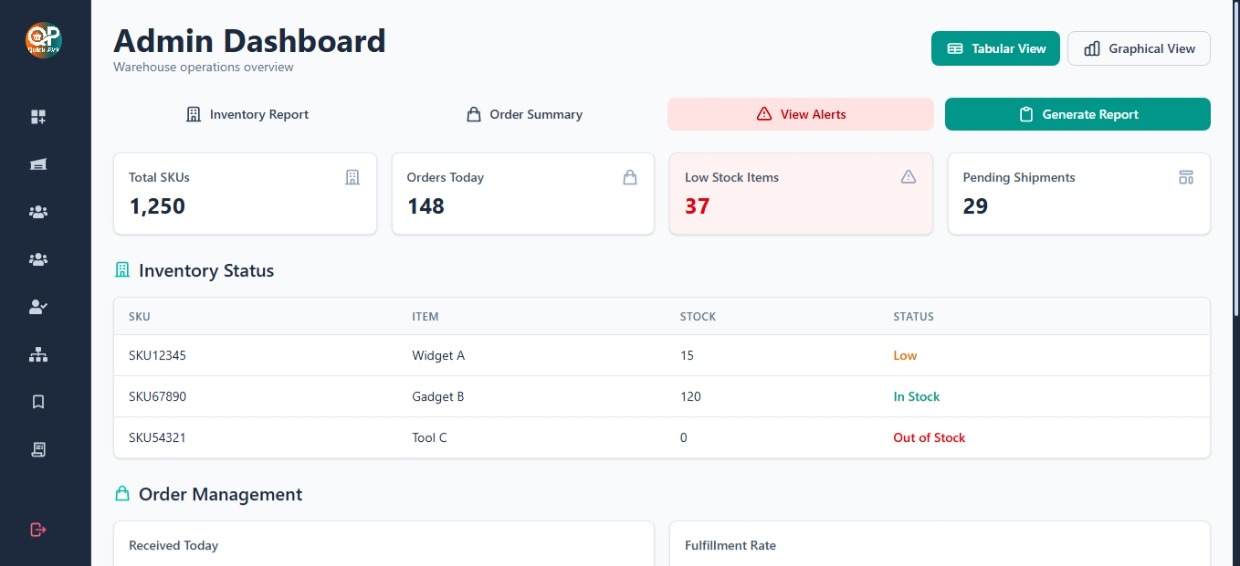
Task: Select the SKU54321 cell
Action: pyautogui.click(x=157, y=437)
